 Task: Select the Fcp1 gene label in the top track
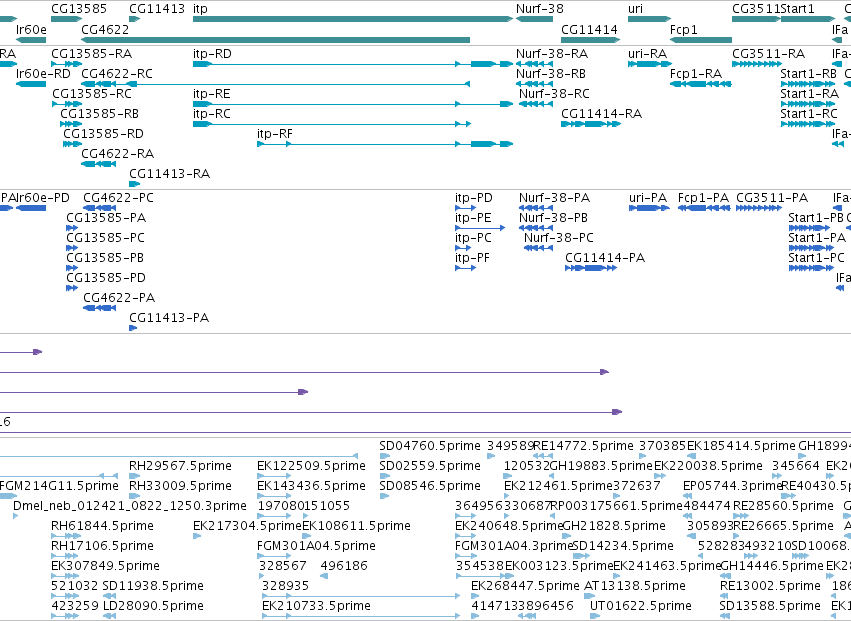(x=684, y=29)
